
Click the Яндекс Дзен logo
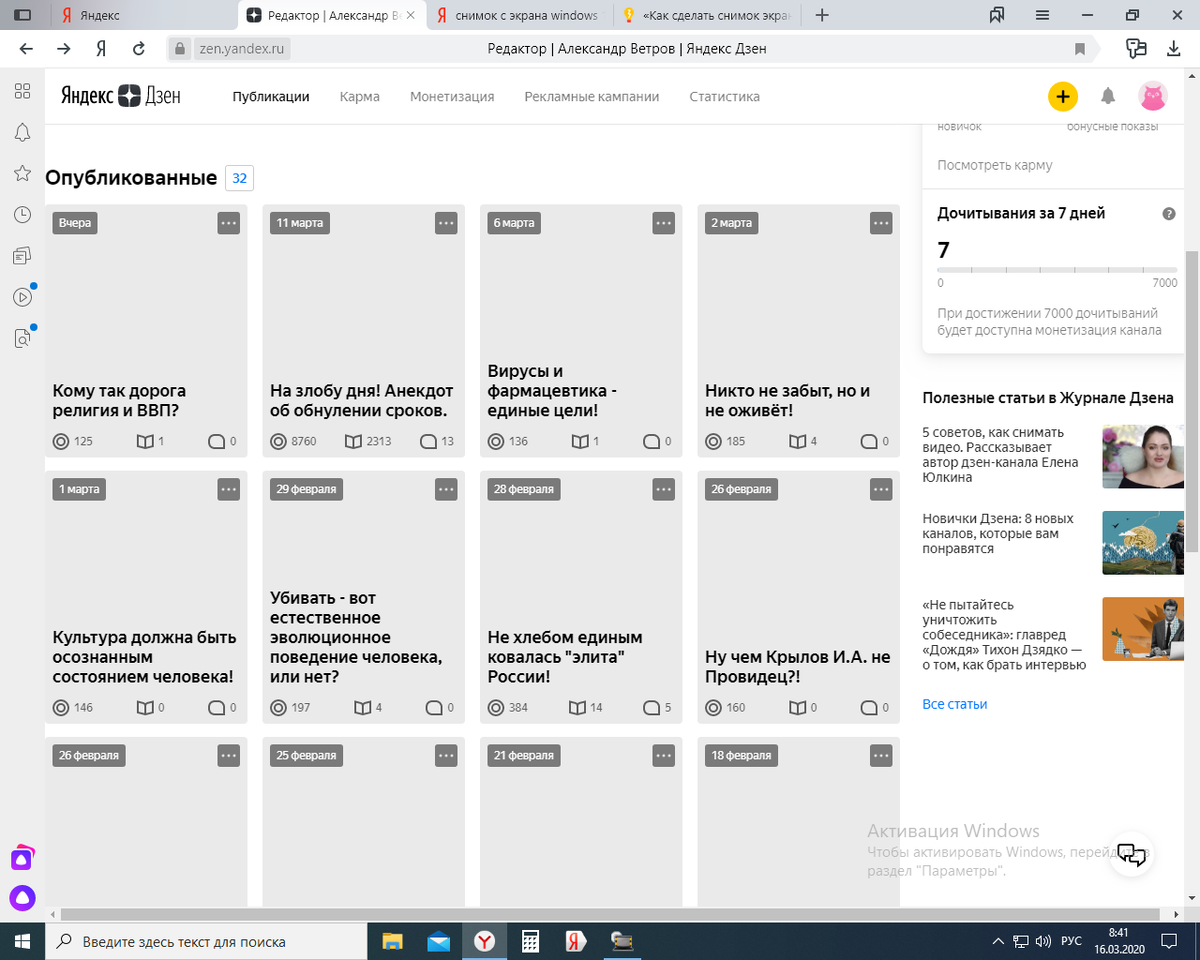121,96
